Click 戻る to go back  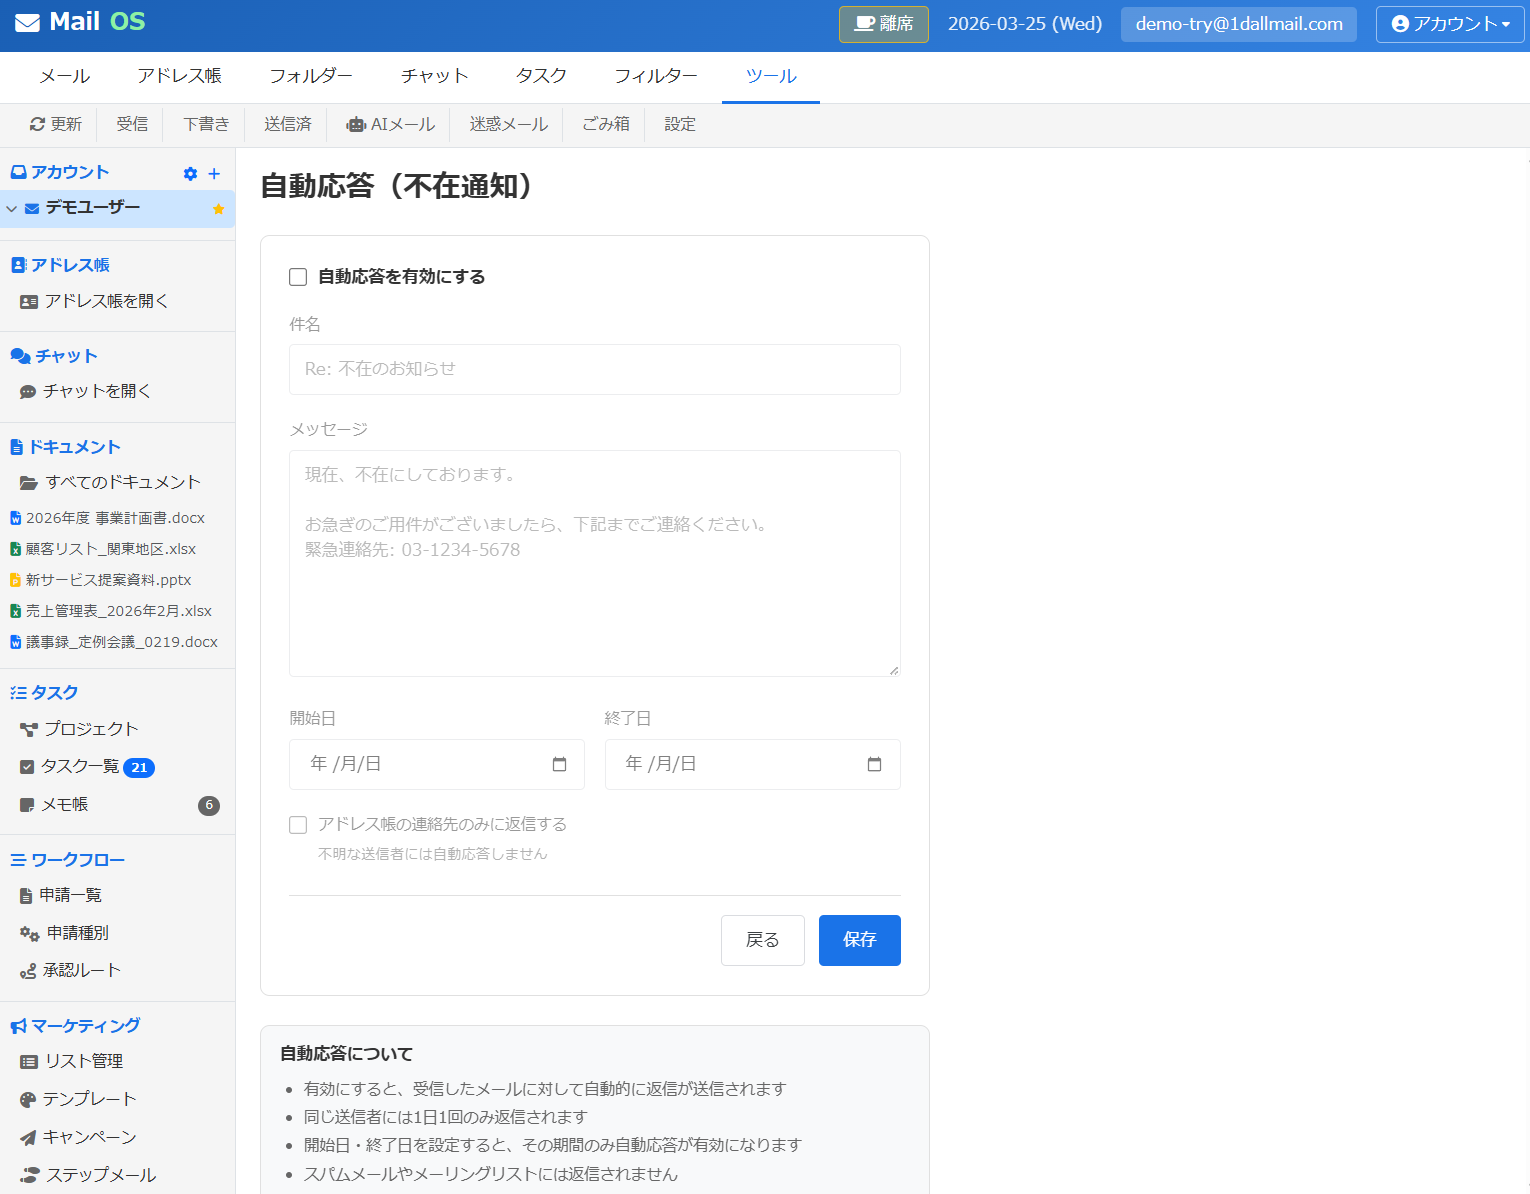point(762,940)
